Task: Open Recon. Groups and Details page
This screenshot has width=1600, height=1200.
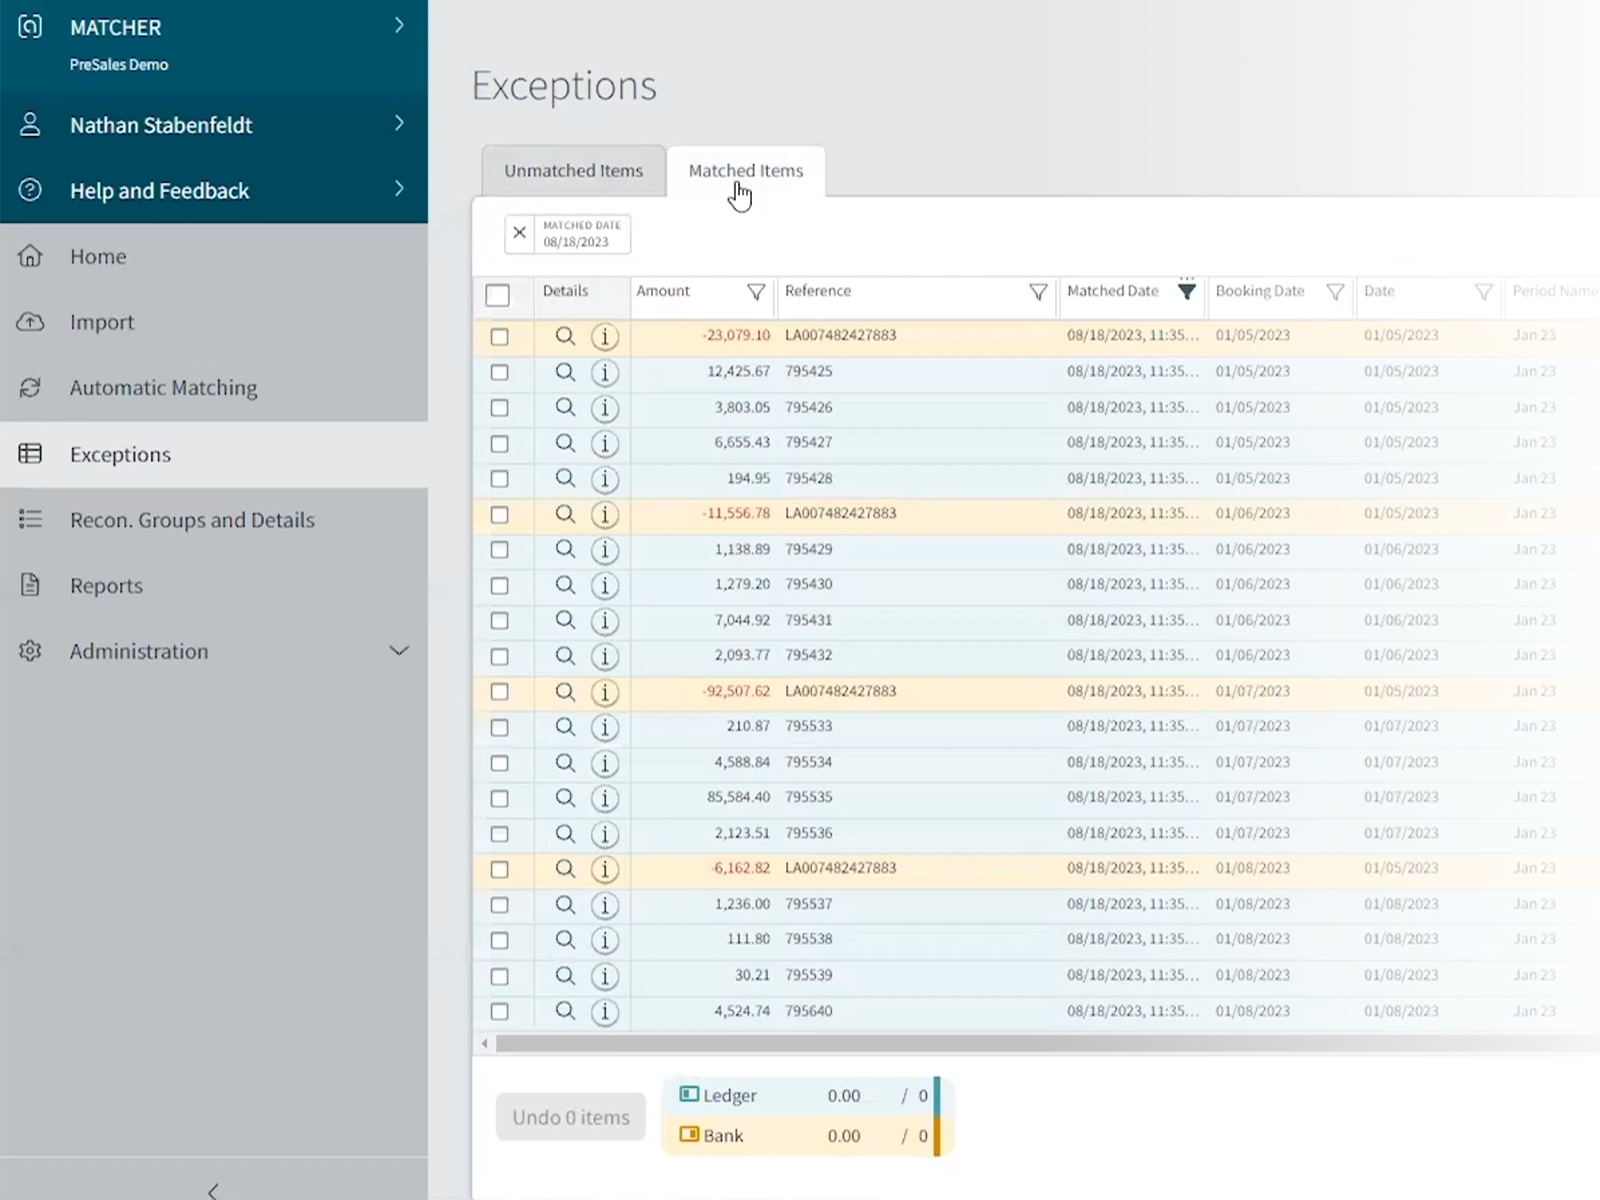Action: pos(192,520)
